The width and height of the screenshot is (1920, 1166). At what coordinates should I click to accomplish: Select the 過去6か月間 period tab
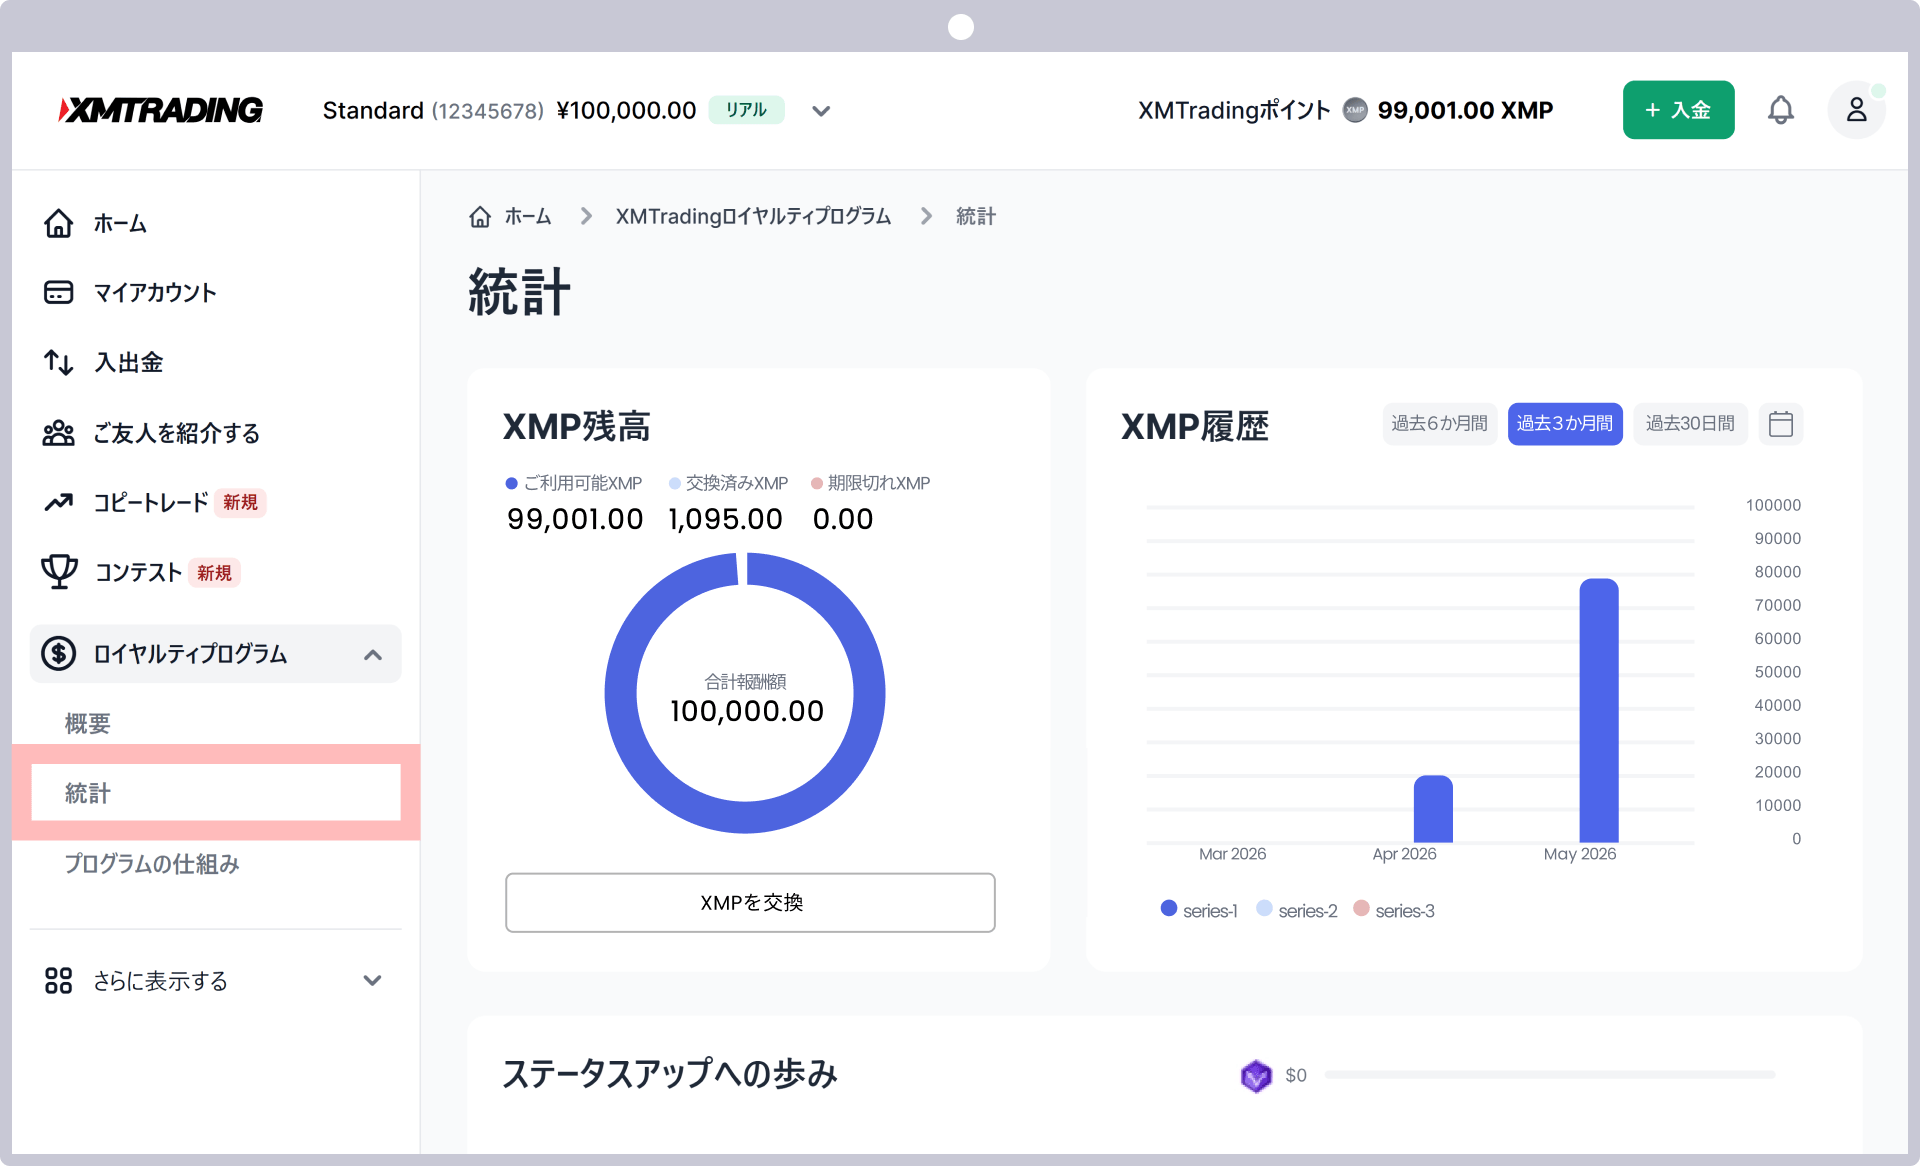tap(1439, 424)
